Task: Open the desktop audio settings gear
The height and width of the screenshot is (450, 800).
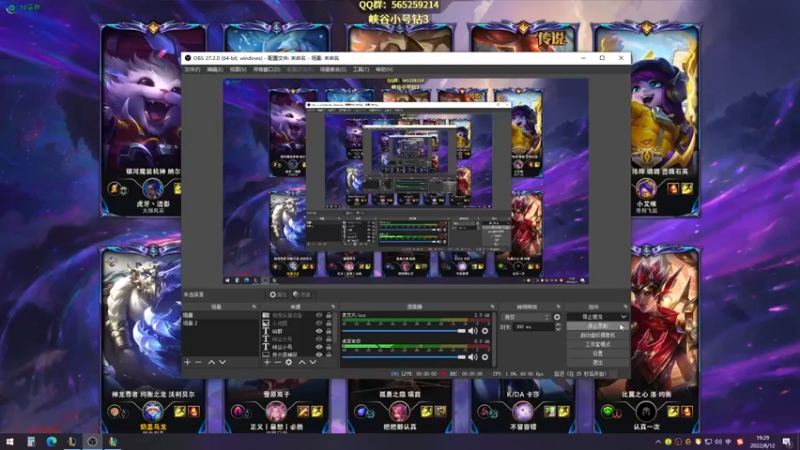Action: point(485,357)
